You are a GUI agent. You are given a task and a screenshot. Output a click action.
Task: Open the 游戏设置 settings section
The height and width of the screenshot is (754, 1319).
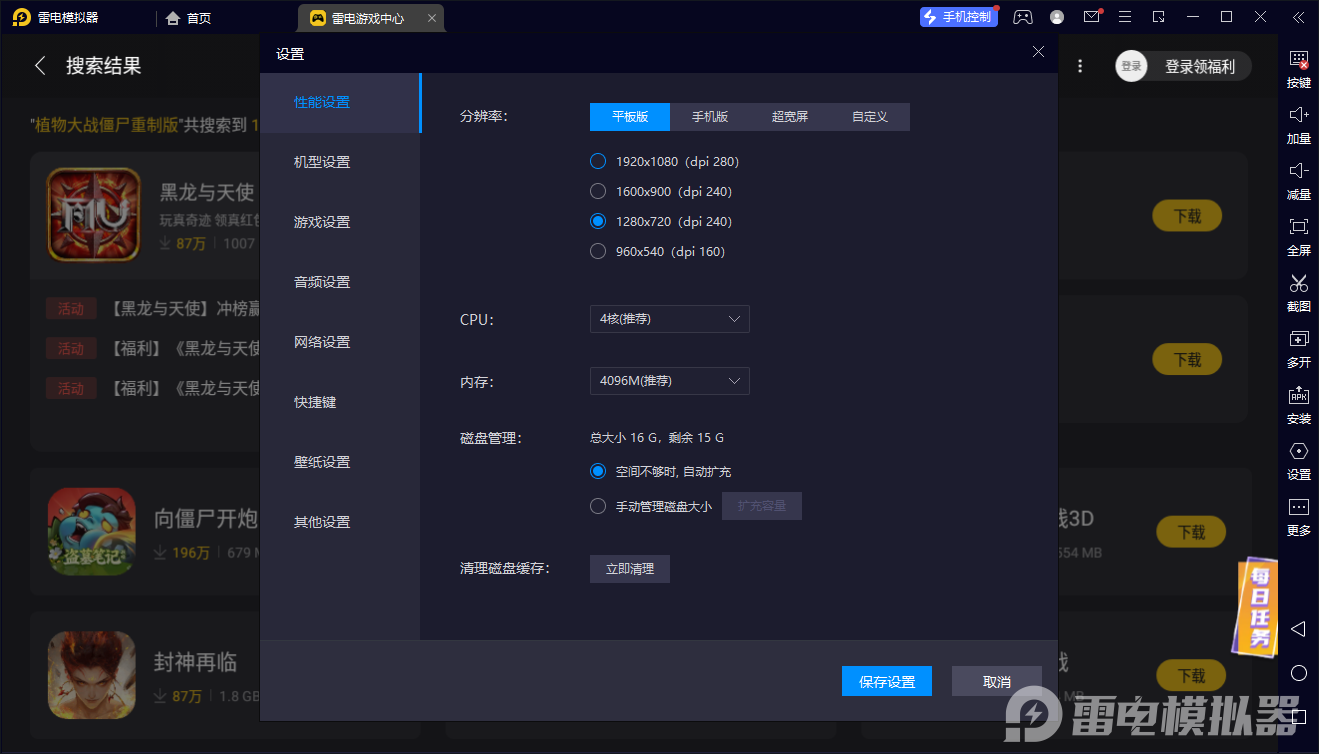[322, 222]
